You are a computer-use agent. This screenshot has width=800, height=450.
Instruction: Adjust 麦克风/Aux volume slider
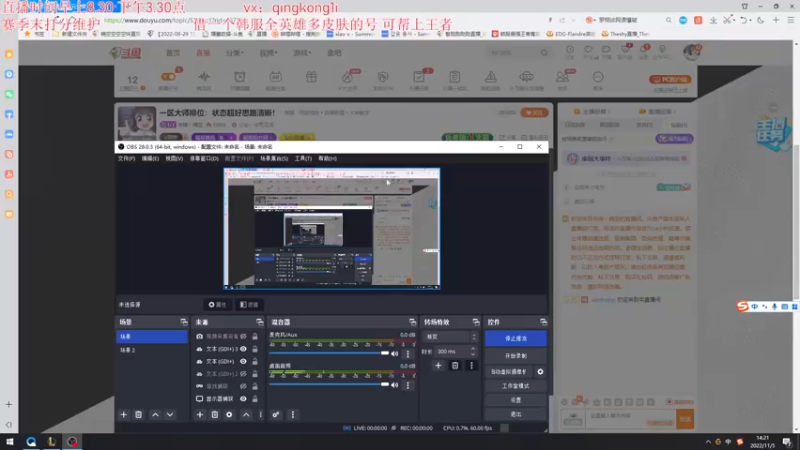click(329, 353)
